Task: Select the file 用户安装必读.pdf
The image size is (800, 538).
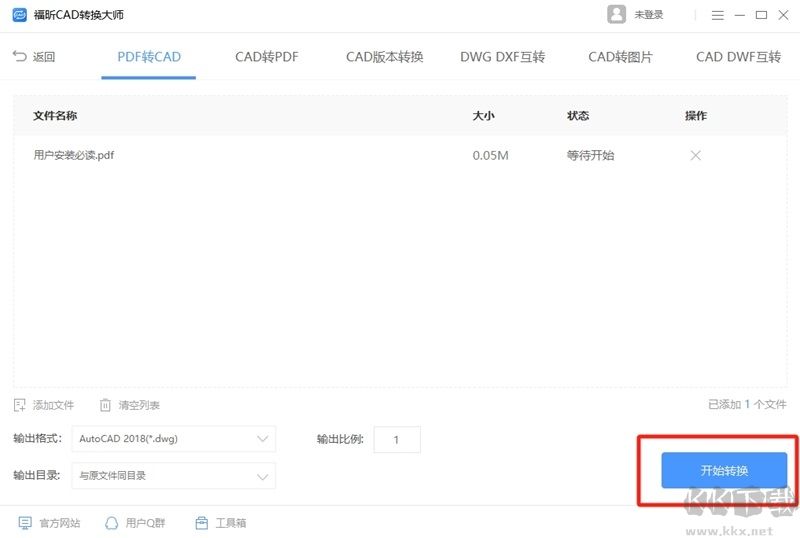Action: pyautogui.click(x=74, y=155)
